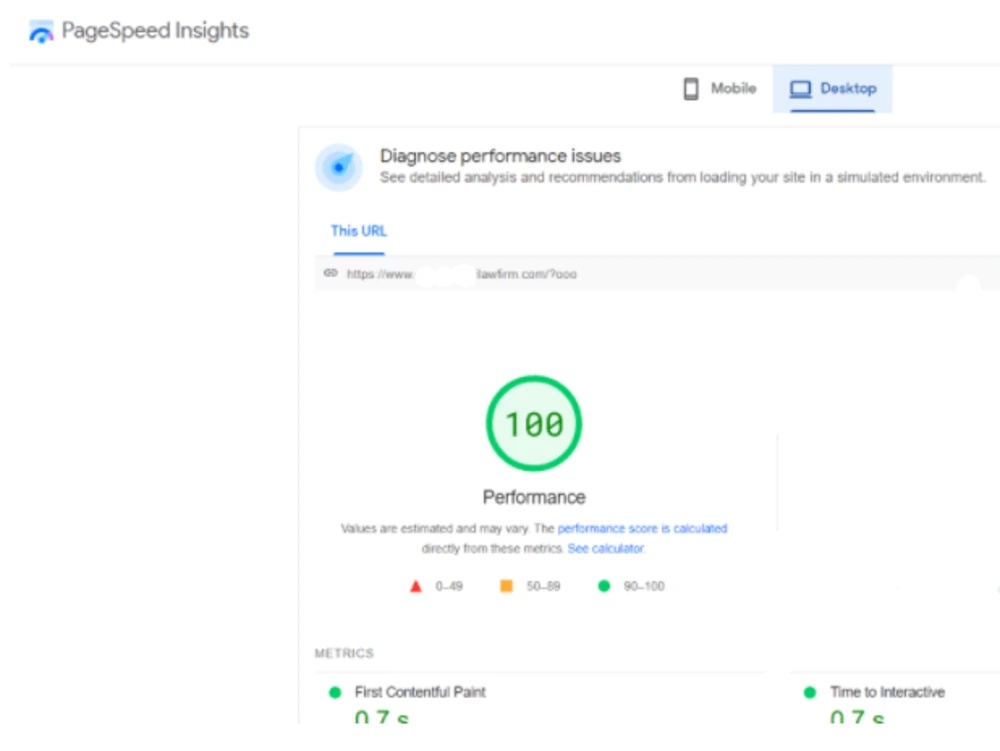Open the See calculator link
This screenshot has height=751, width=1000.
606,548
